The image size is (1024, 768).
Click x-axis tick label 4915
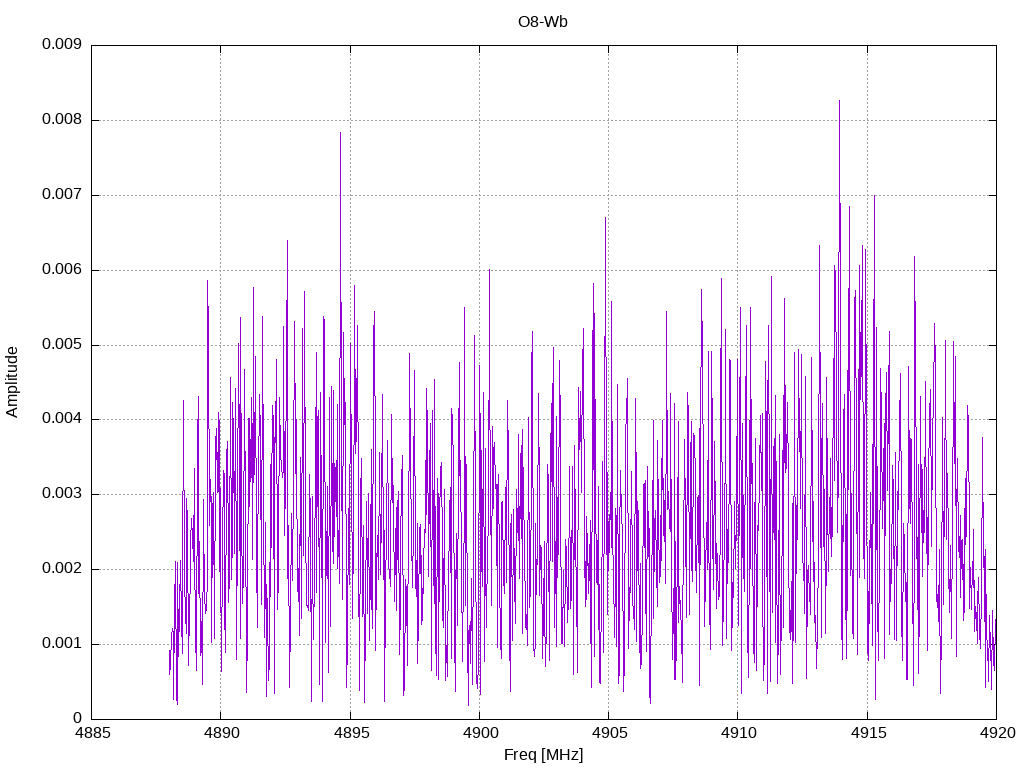pos(868,733)
